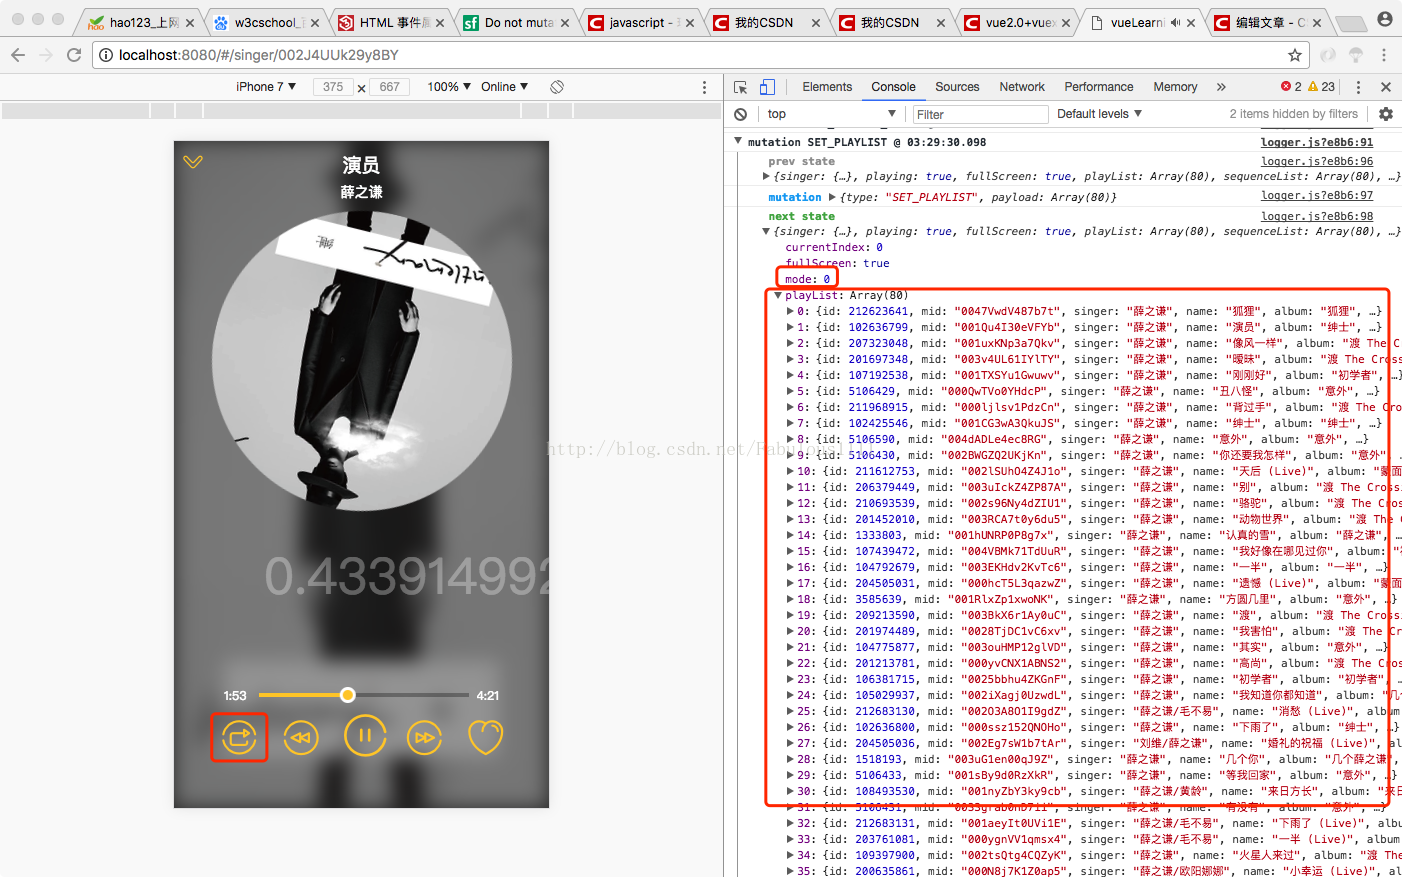Expand the mutation payload object

point(832,197)
